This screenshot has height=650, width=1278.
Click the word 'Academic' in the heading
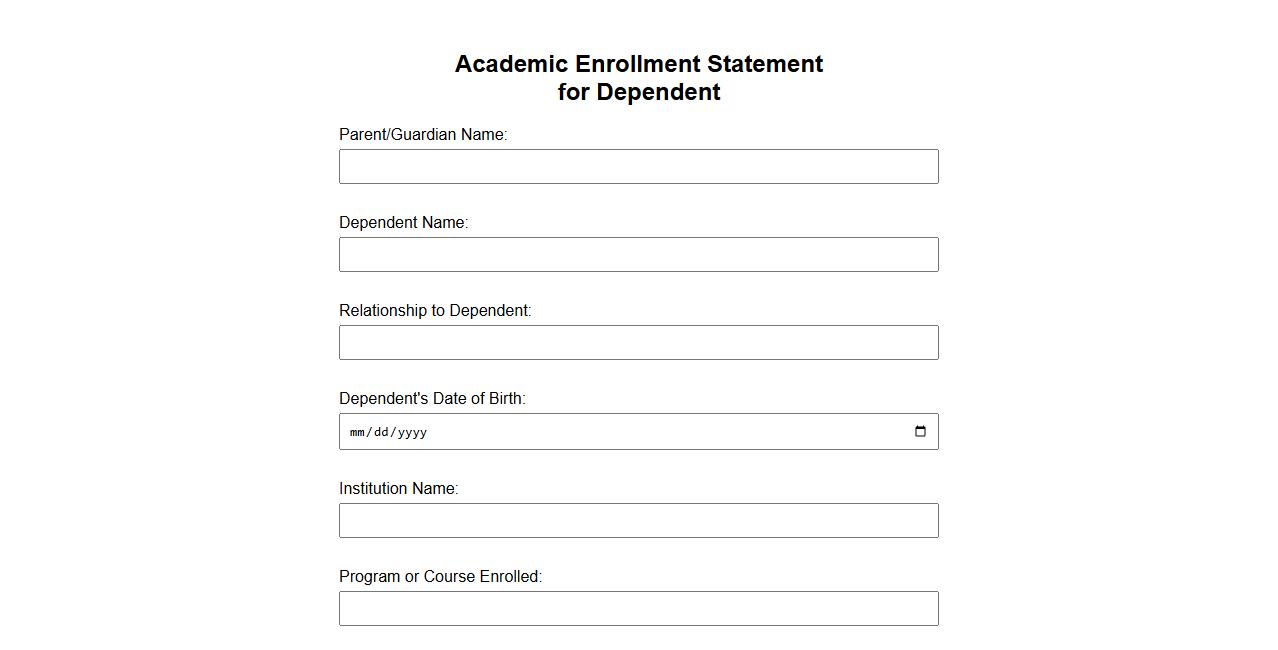pos(511,64)
